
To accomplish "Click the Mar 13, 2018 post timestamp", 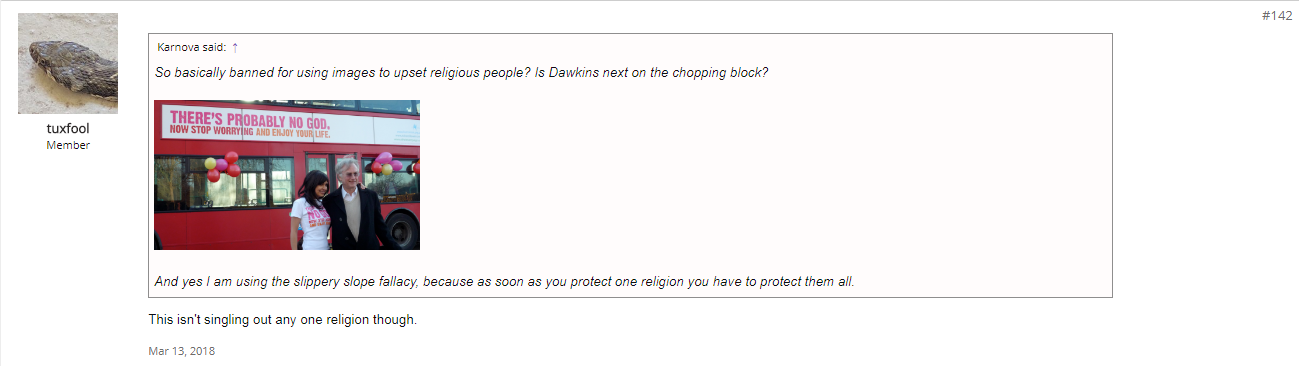I will tap(181, 351).
